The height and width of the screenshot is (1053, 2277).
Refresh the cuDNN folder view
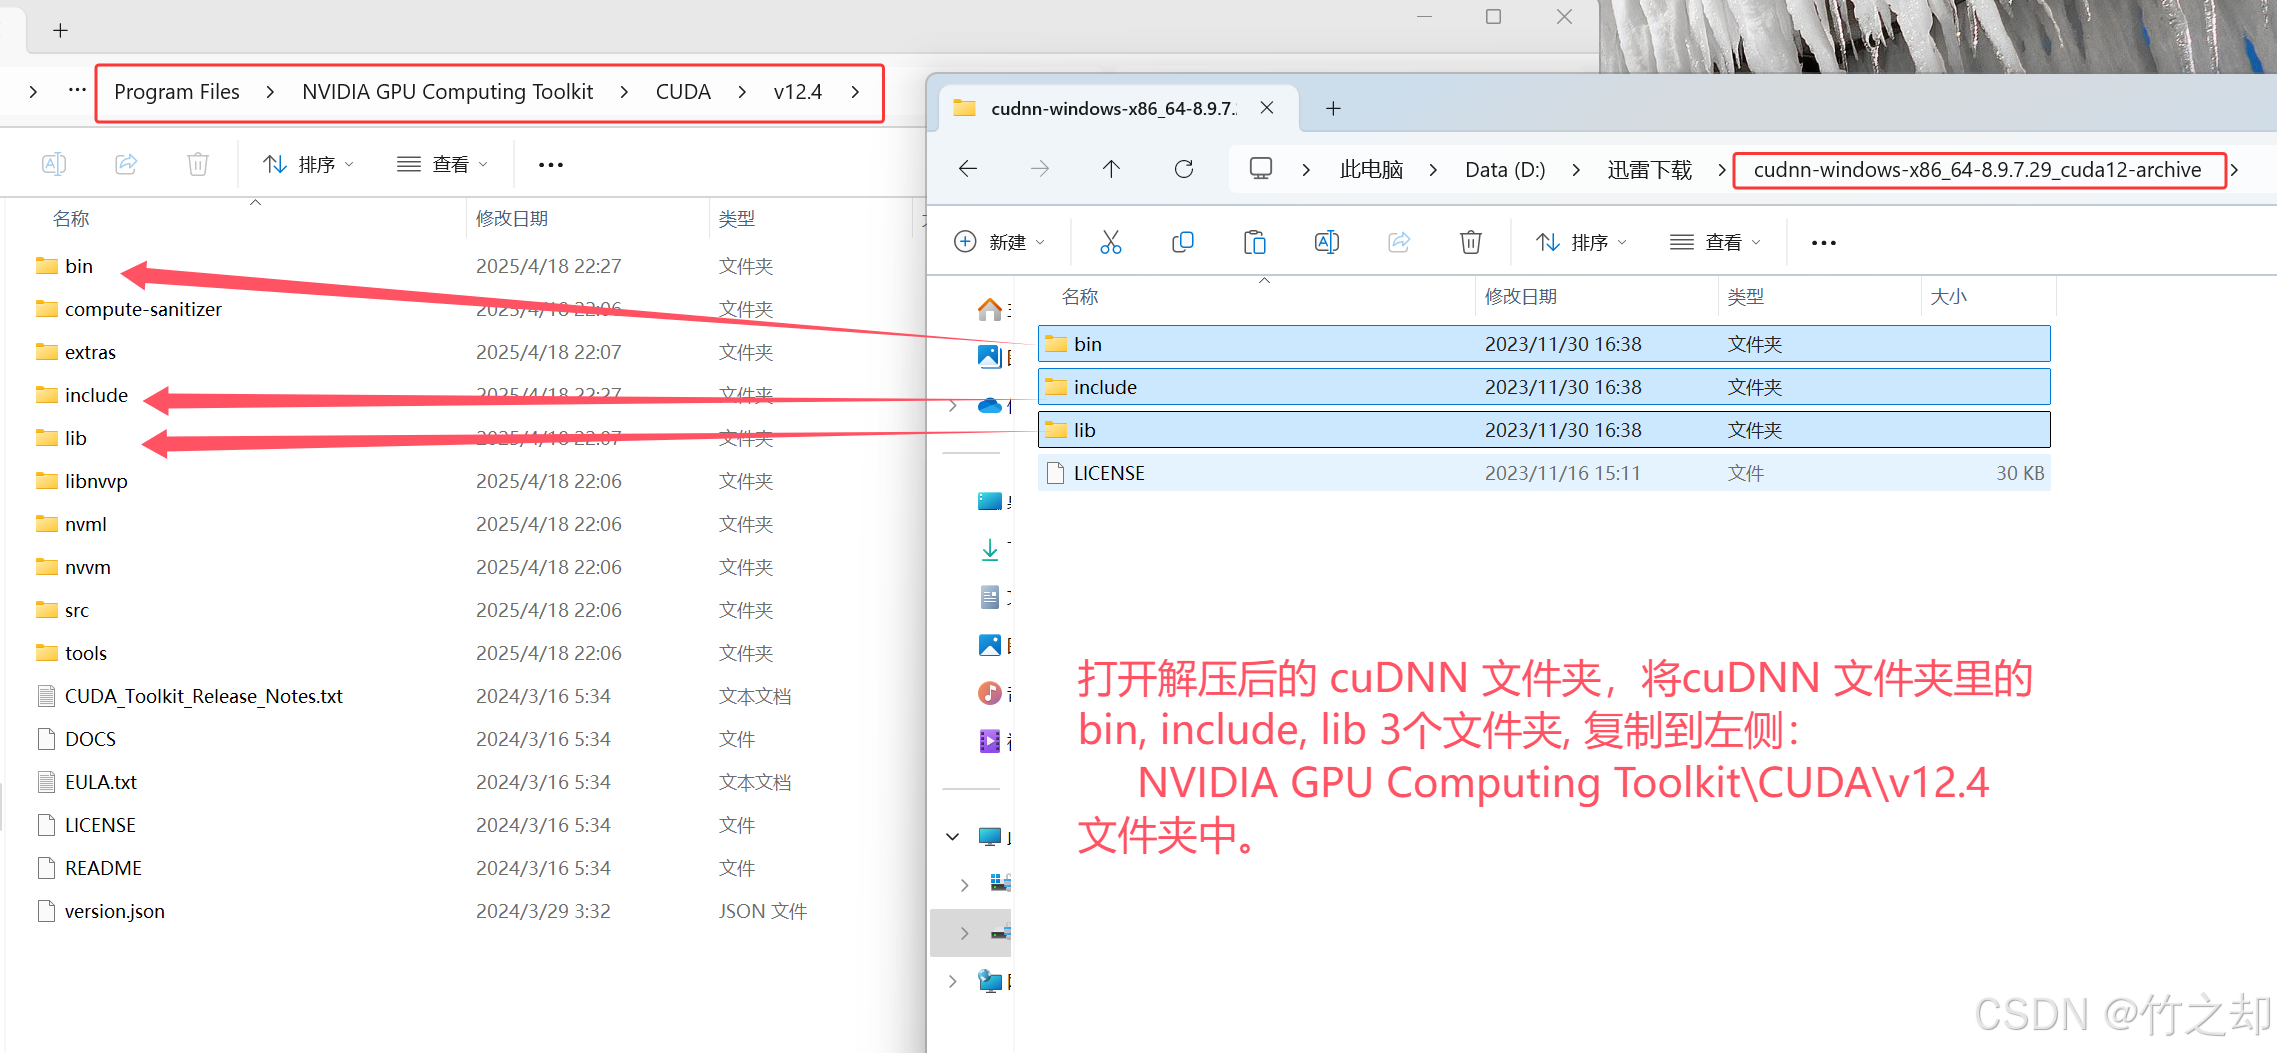click(x=1184, y=169)
